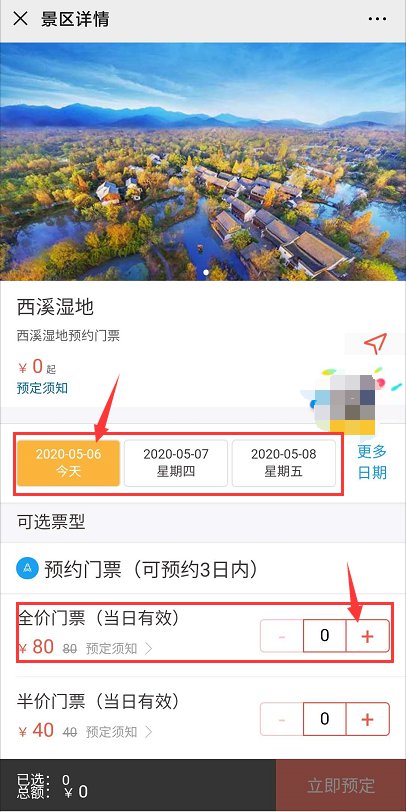Select the 2020-05-08 星期五 date
The height and width of the screenshot is (812, 406).
pos(283,463)
